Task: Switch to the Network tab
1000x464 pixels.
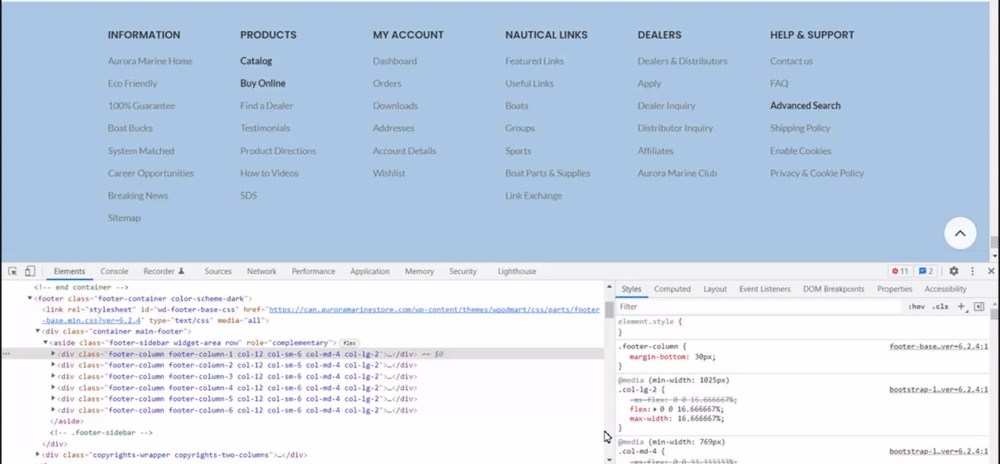Action: point(261,272)
